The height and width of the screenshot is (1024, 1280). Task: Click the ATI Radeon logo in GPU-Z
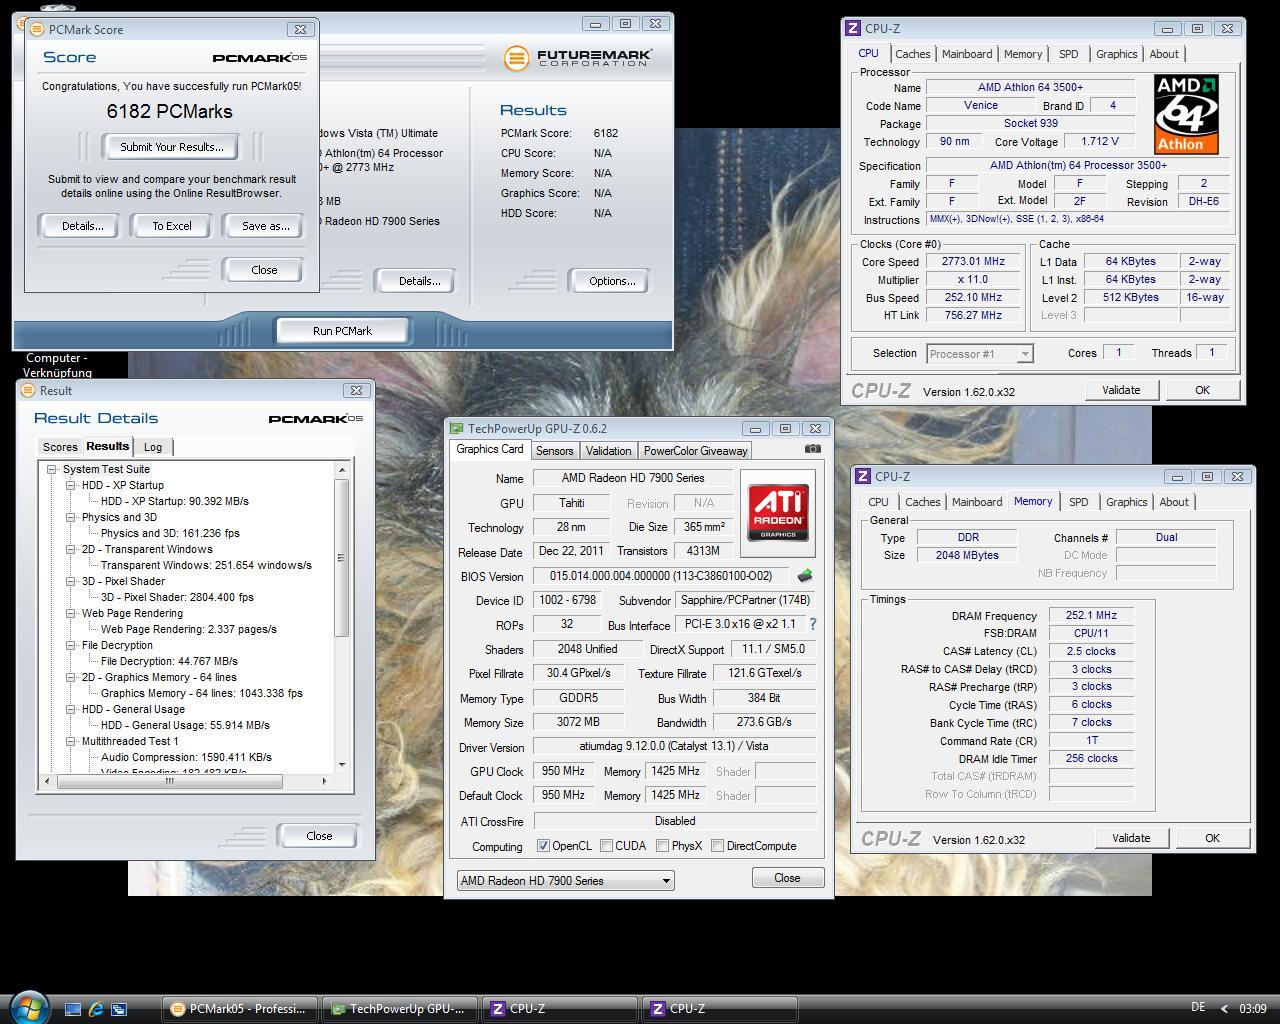pos(778,513)
